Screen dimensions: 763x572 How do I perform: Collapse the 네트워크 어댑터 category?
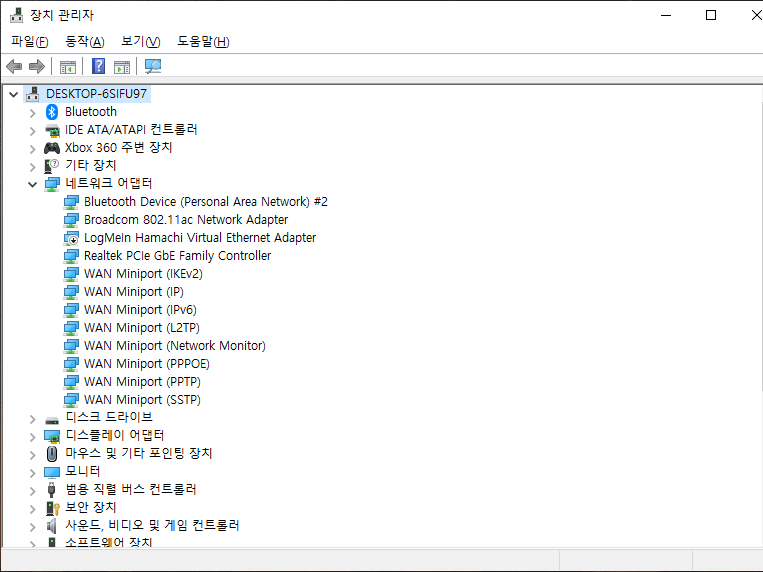[33, 185]
